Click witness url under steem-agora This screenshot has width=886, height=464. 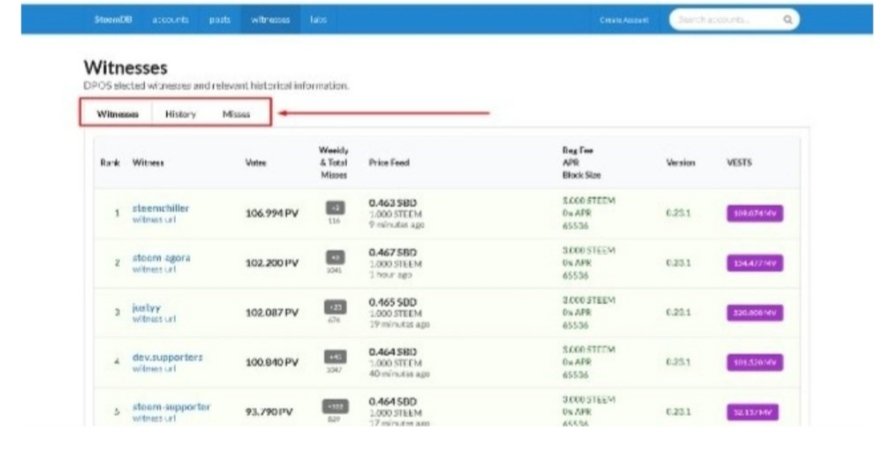(x=154, y=269)
